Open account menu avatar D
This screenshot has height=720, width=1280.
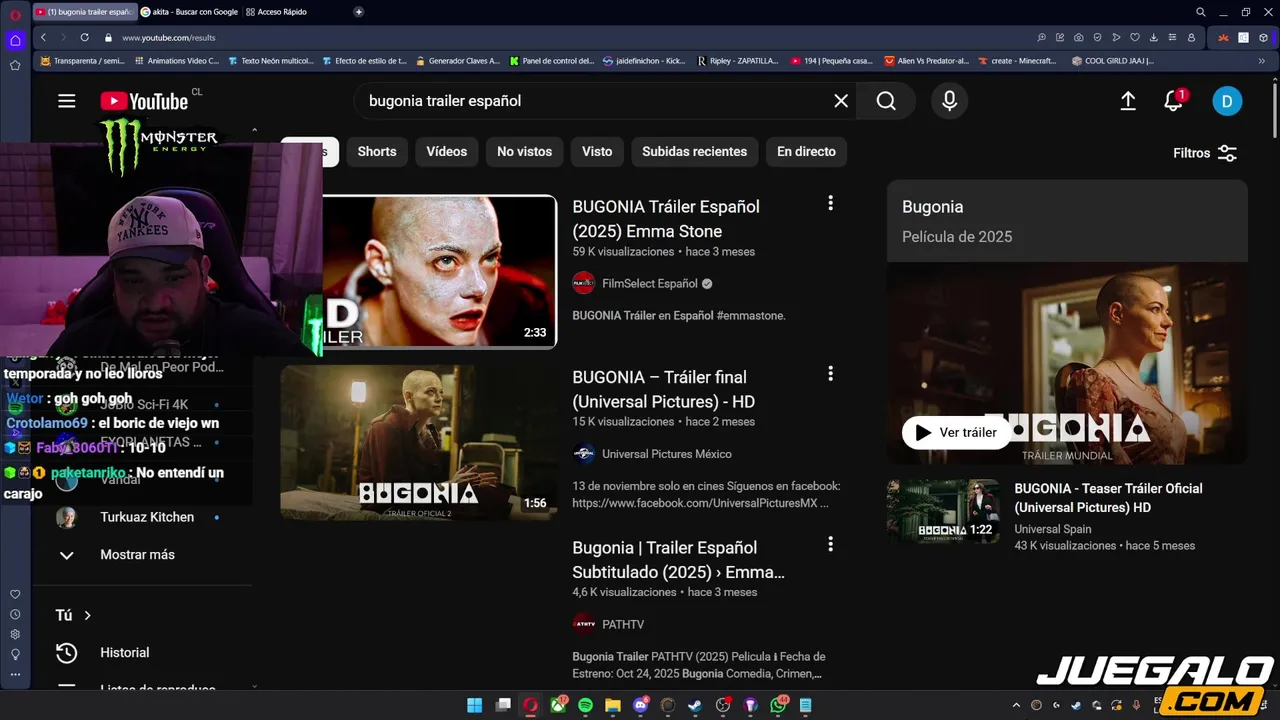pos(1227,101)
